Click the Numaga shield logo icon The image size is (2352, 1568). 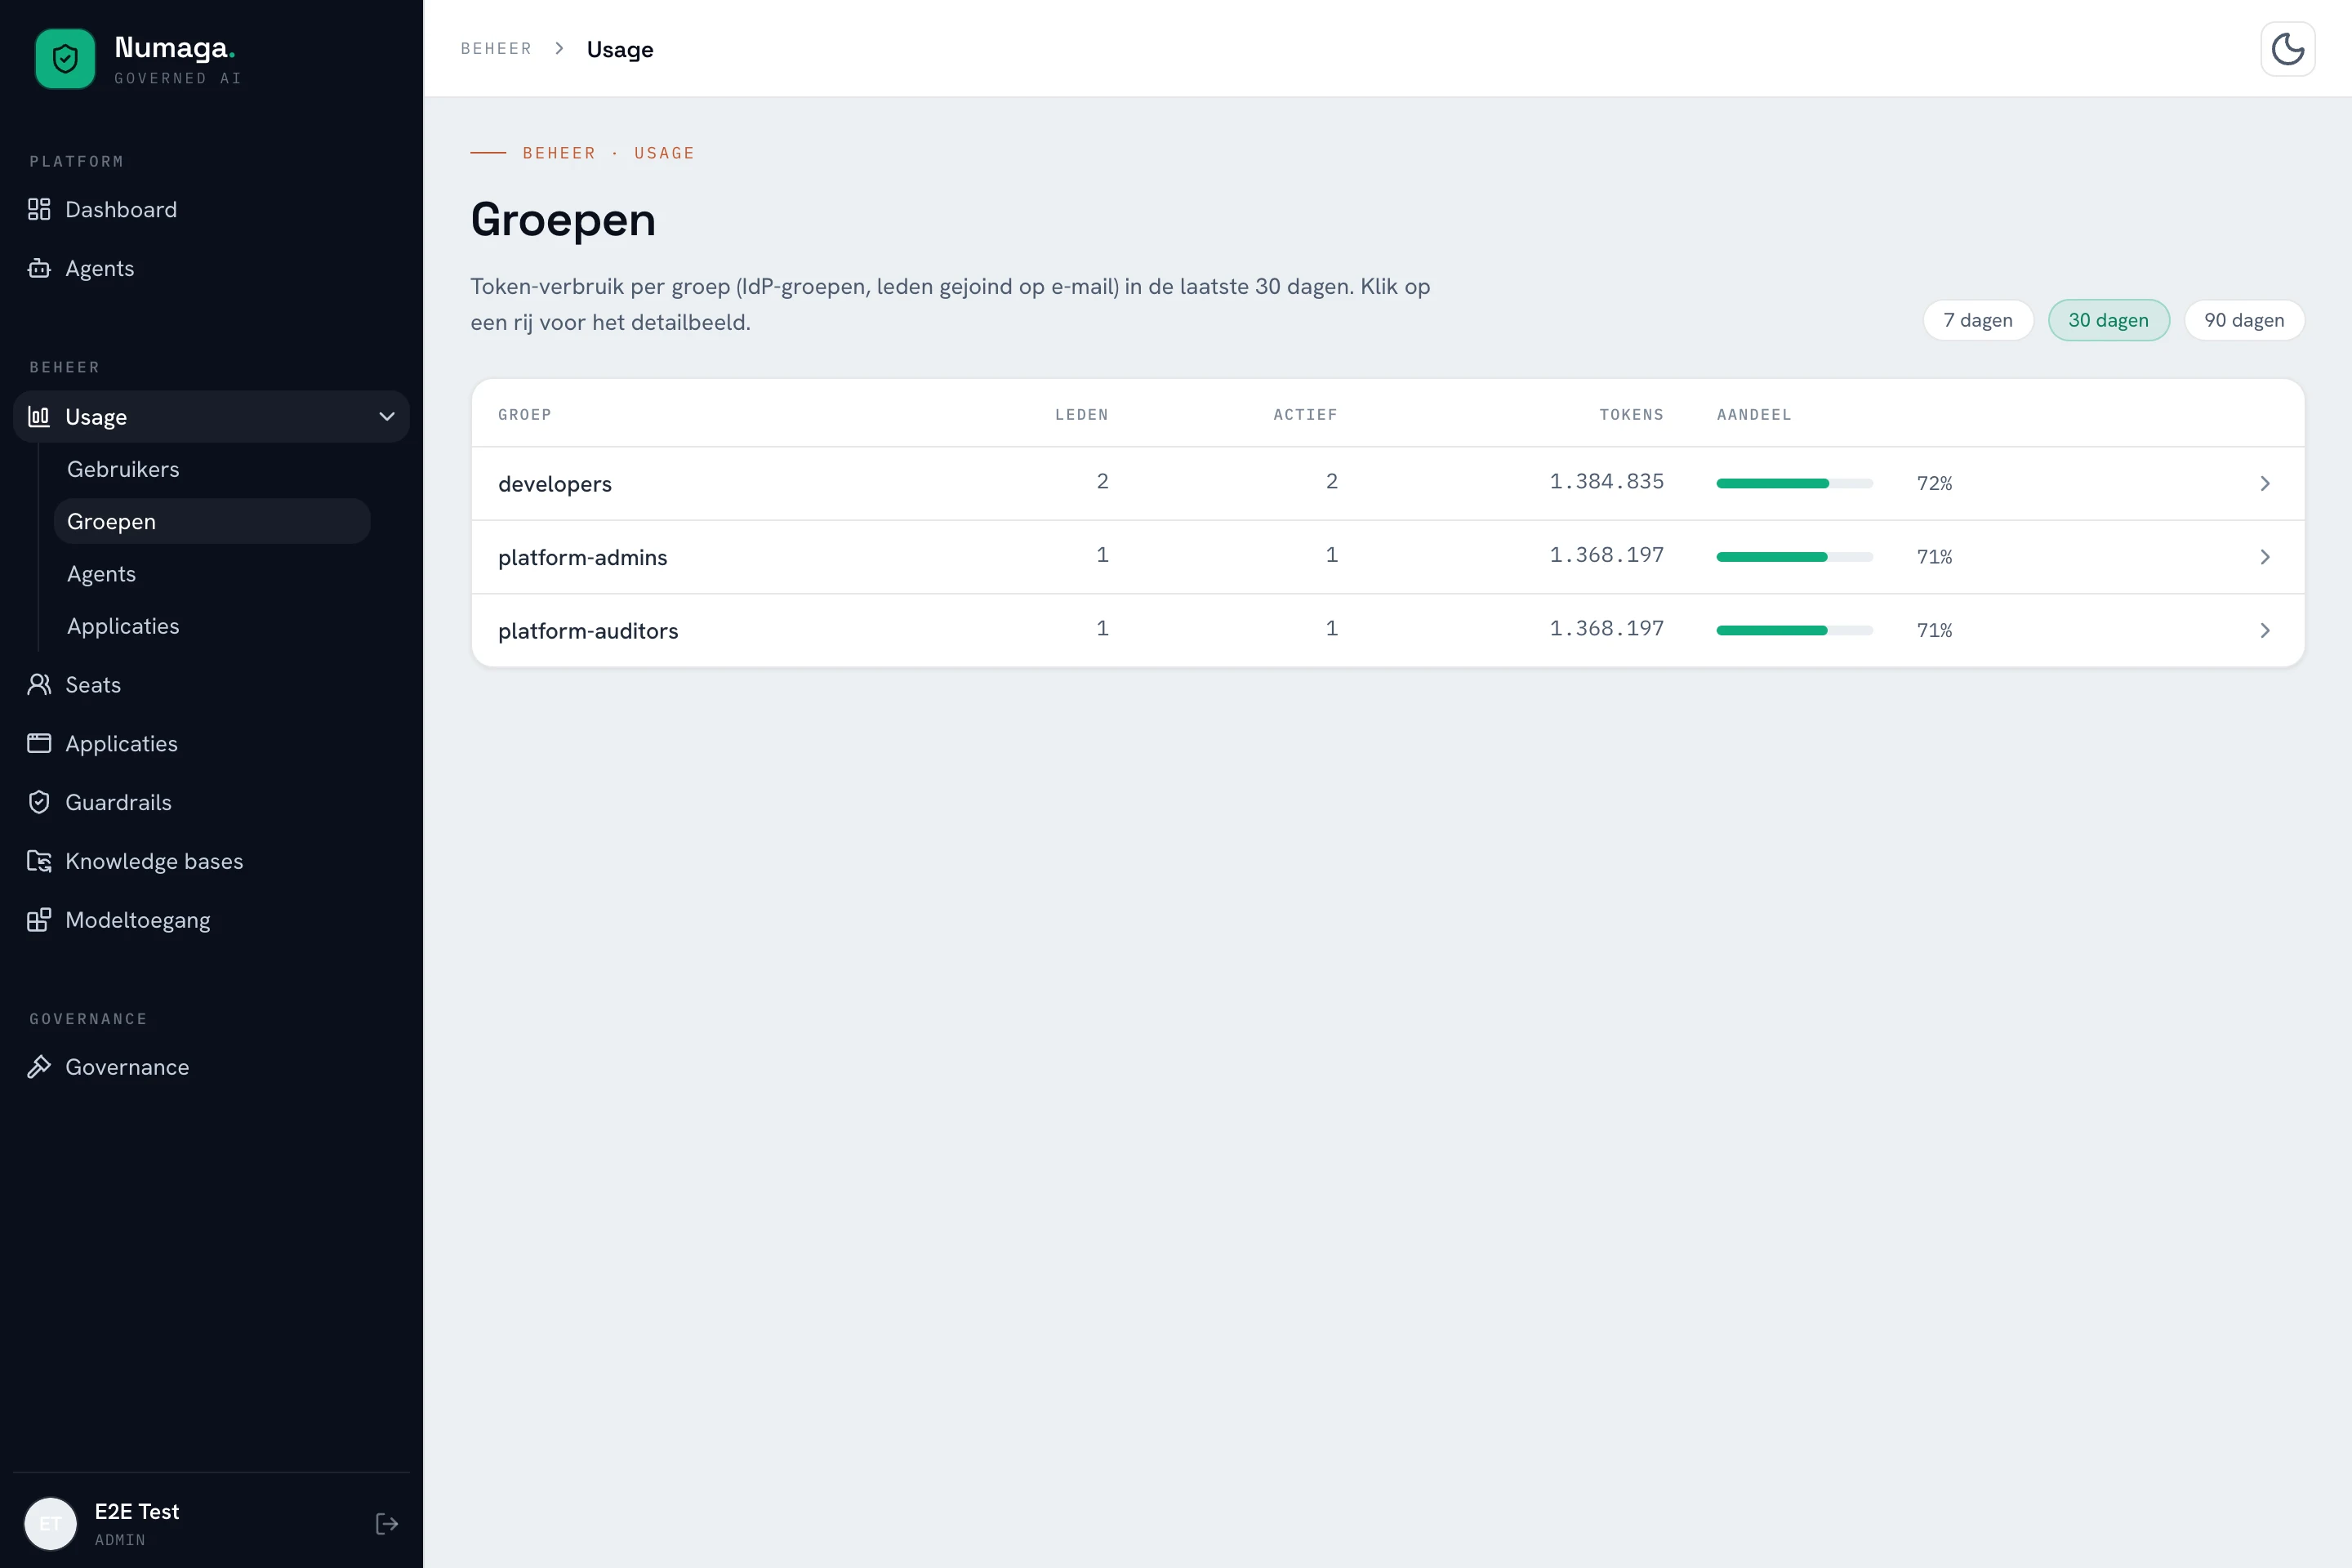point(65,59)
